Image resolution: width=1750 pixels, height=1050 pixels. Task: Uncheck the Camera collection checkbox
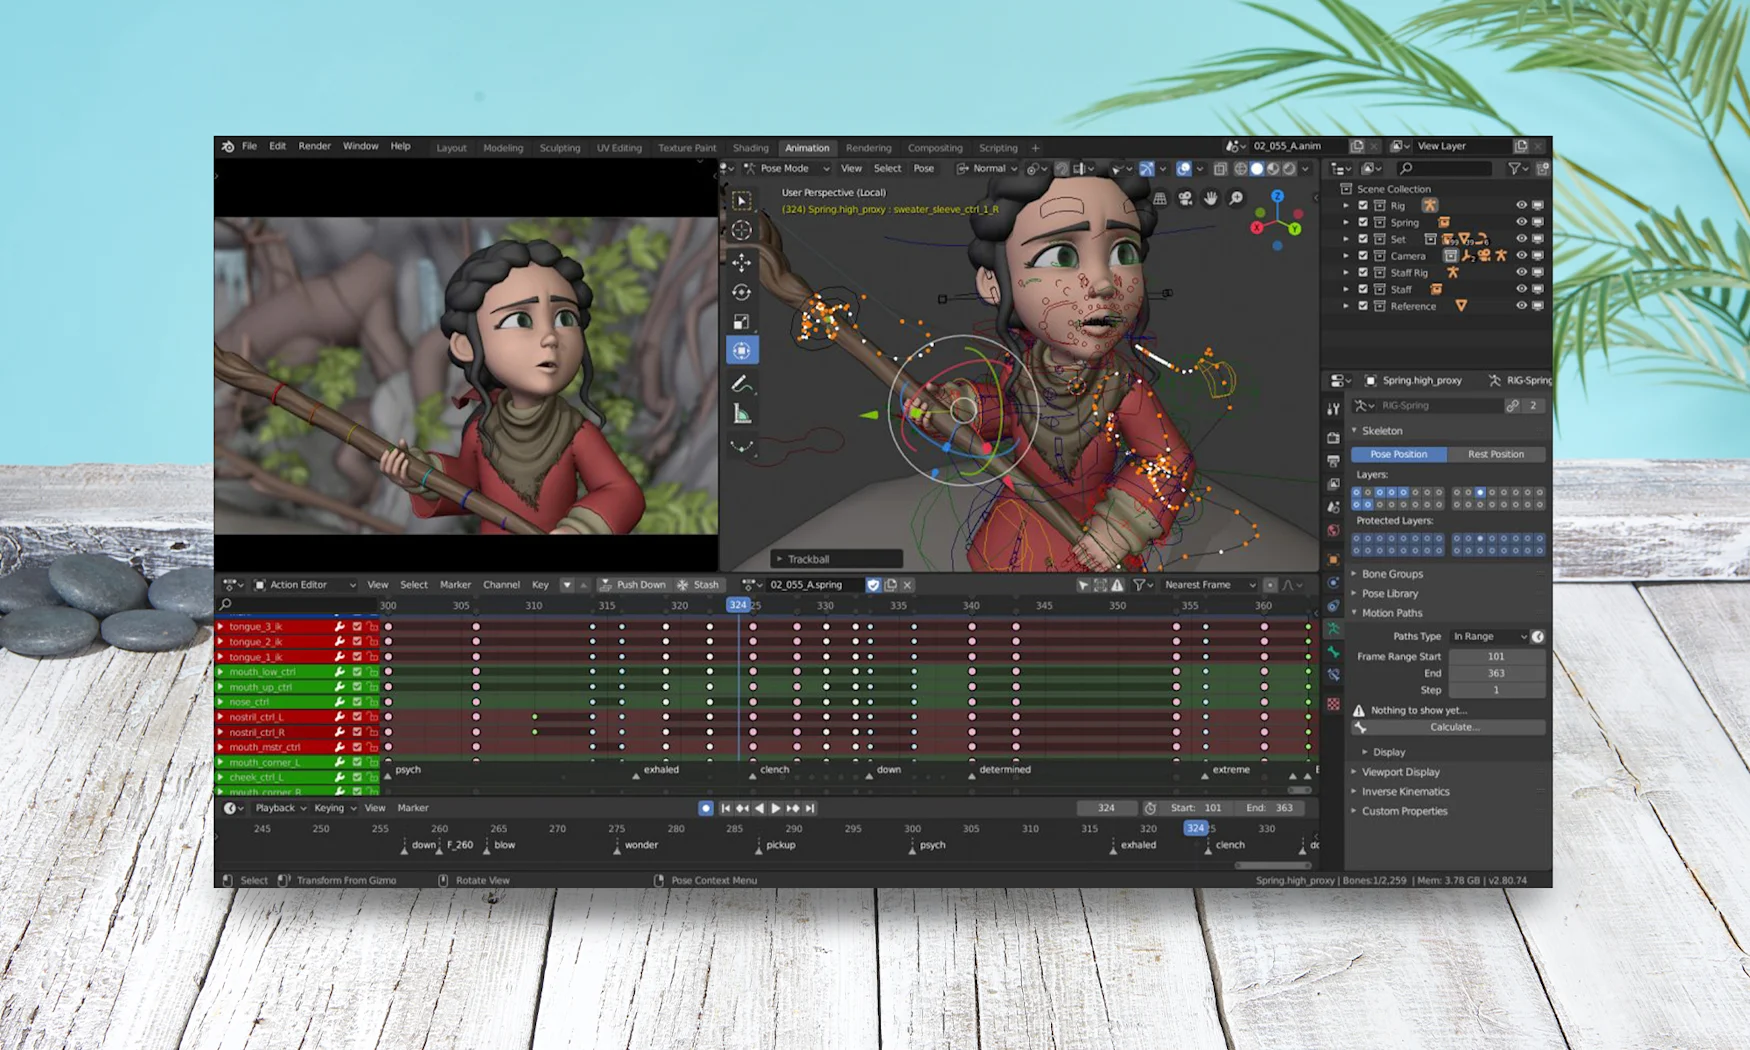pos(1362,256)
